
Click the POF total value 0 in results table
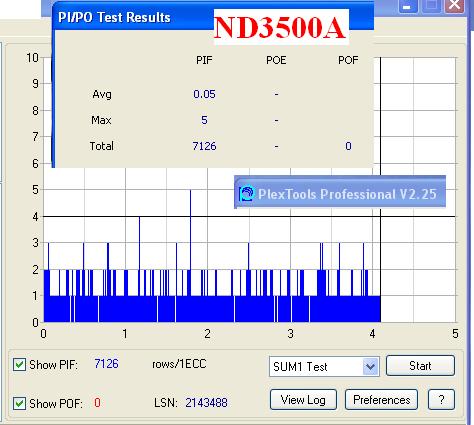point(348,146)
